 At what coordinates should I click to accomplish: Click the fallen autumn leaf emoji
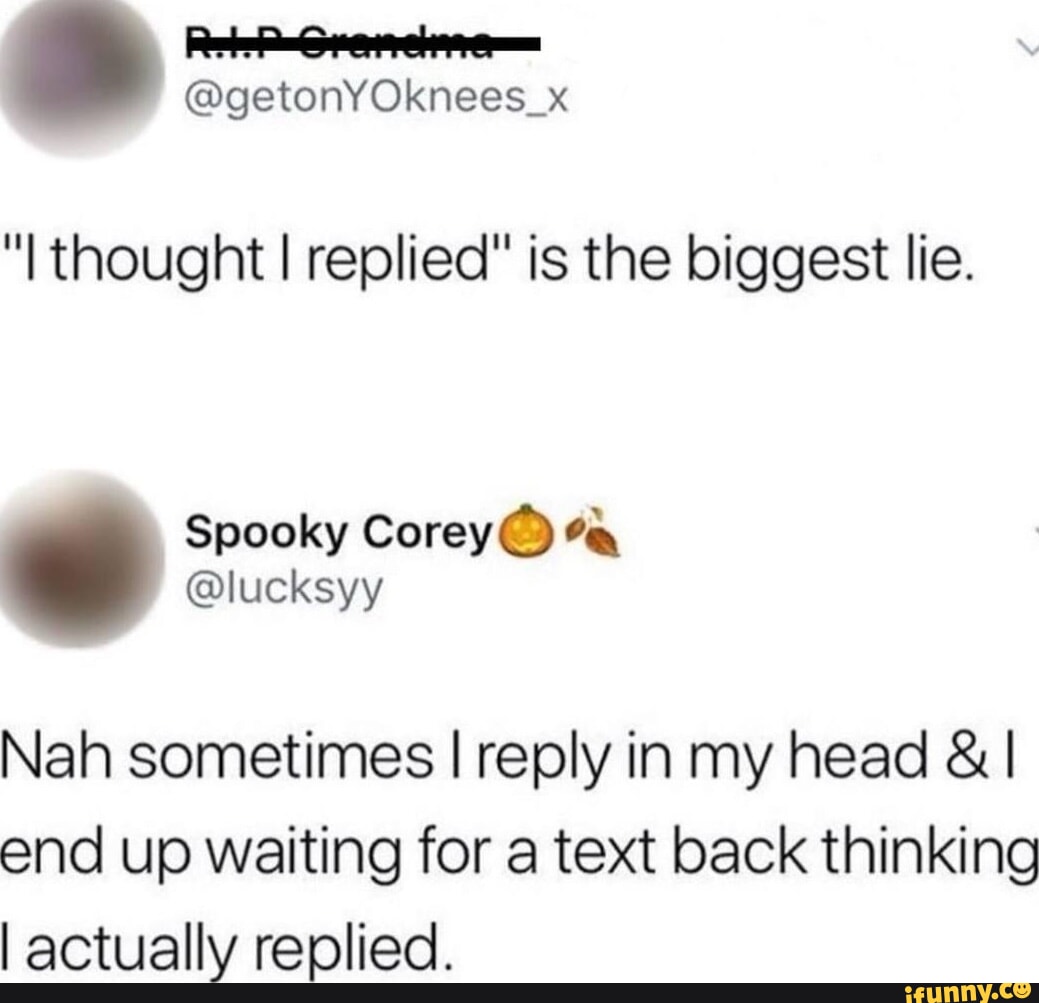(x=592, y=531)
